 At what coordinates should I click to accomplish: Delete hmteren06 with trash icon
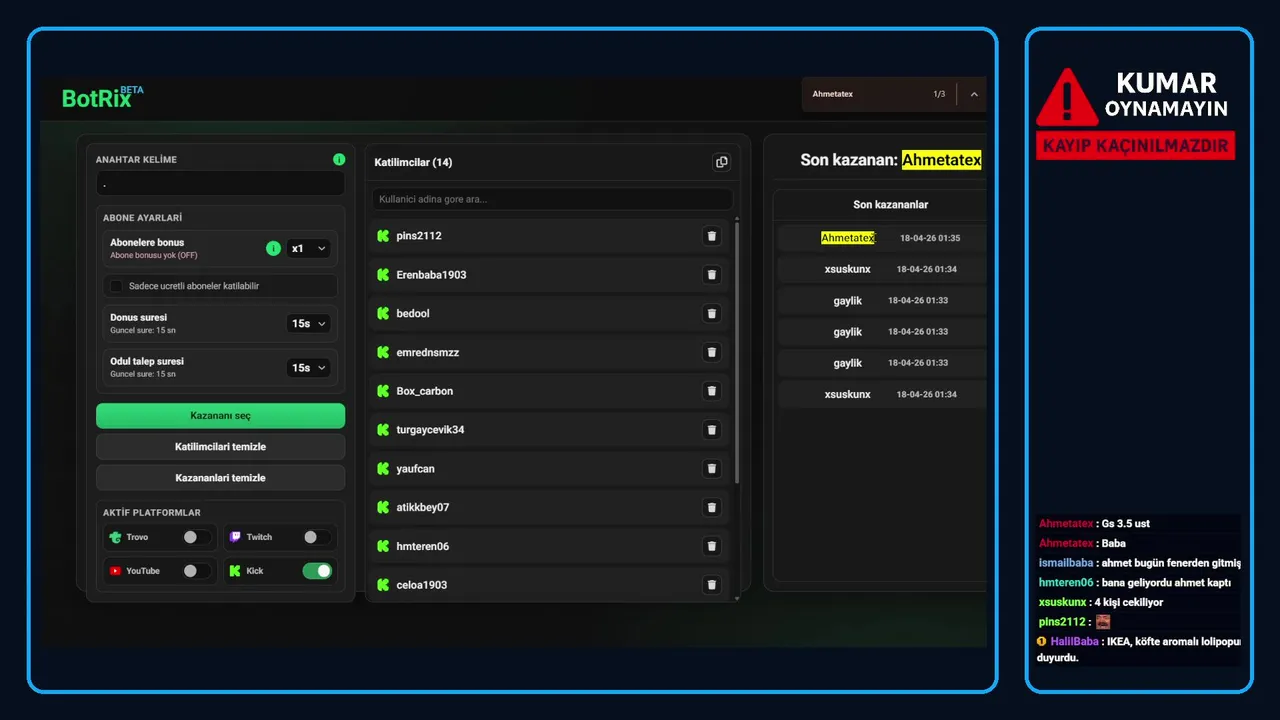click(712, 546)
